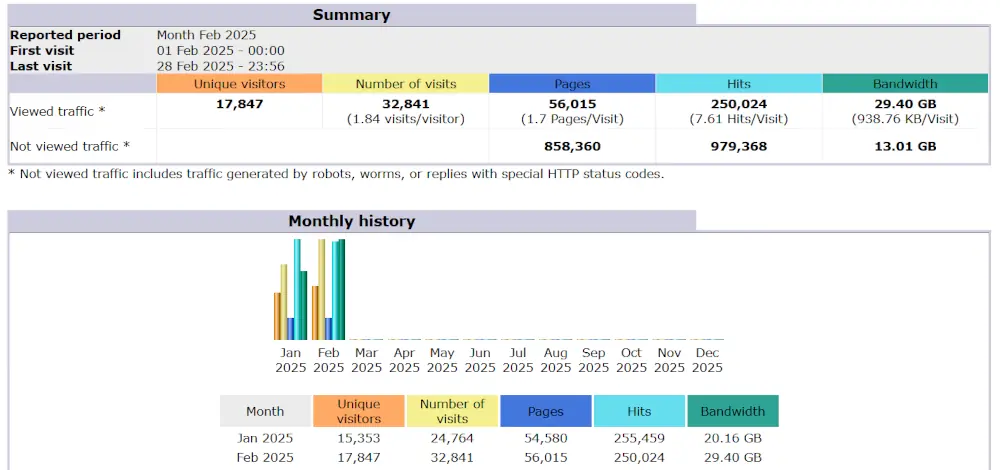
Task: Click the "Feb 2025" label under the chart
Action: (x=328, y=360)
